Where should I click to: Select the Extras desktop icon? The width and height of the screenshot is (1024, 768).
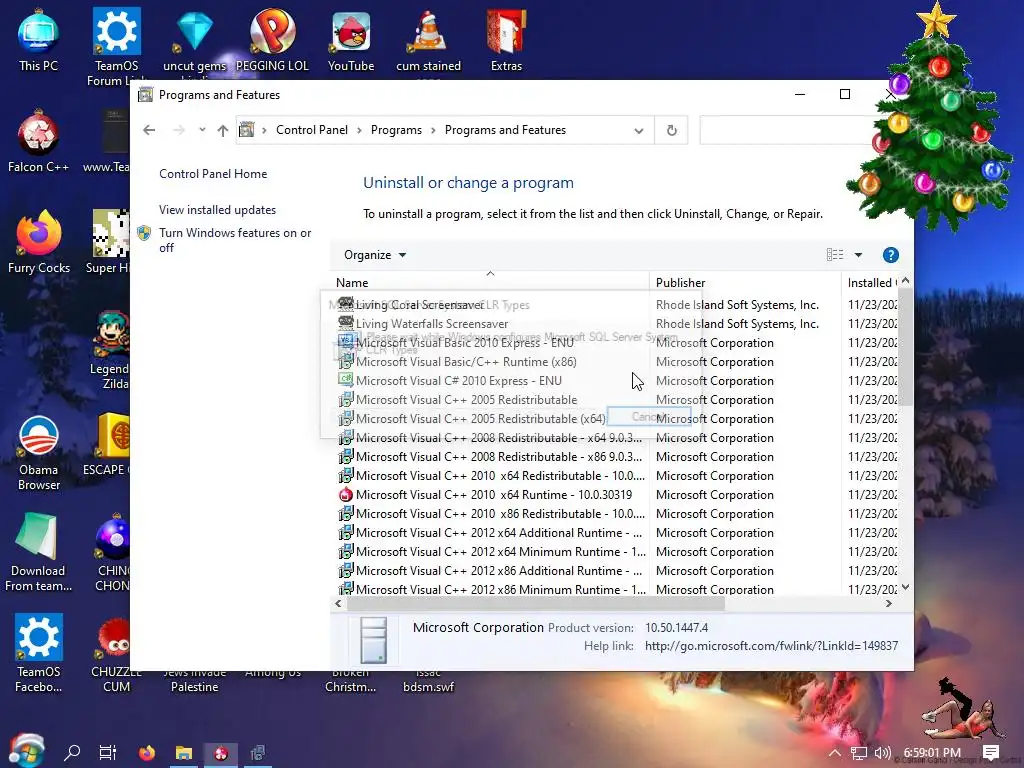point(506,40)
